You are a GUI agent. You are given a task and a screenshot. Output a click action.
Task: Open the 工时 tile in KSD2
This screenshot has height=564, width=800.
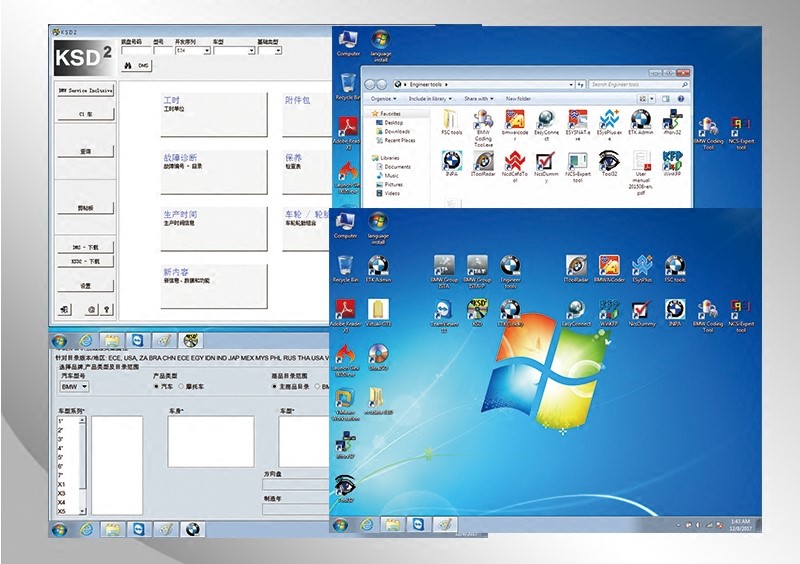pyautogui.click(x=214, y=114)
